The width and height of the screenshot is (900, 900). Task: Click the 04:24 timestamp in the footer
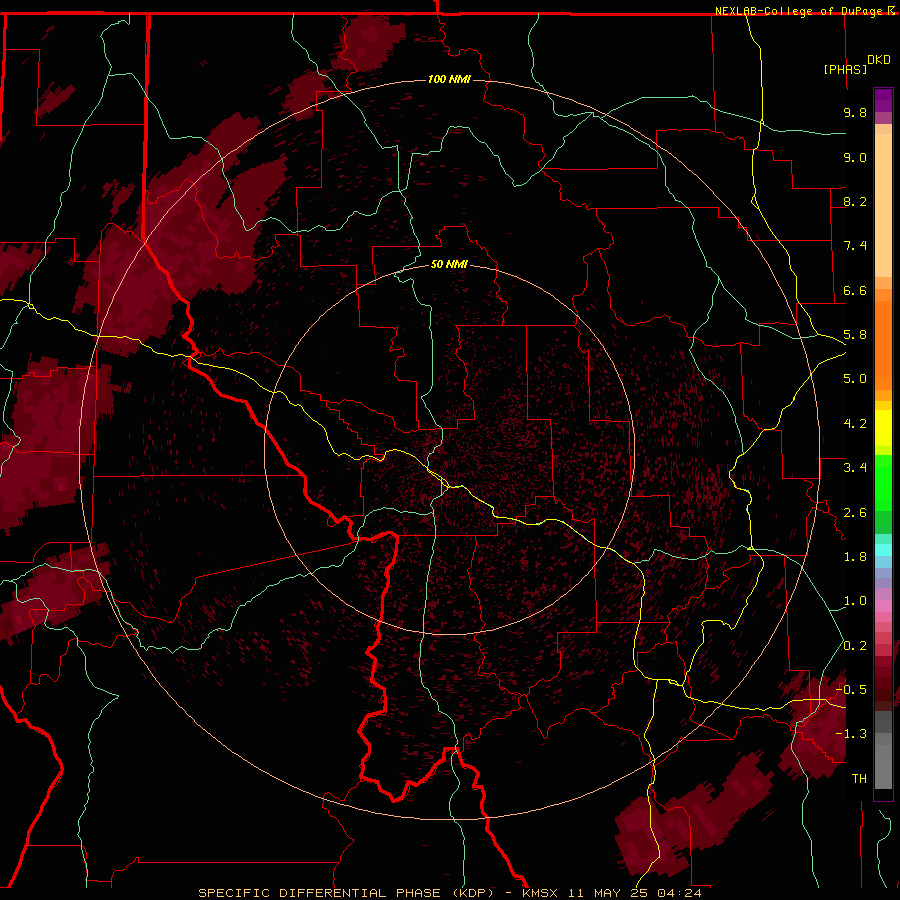click(x=679, y=893)
